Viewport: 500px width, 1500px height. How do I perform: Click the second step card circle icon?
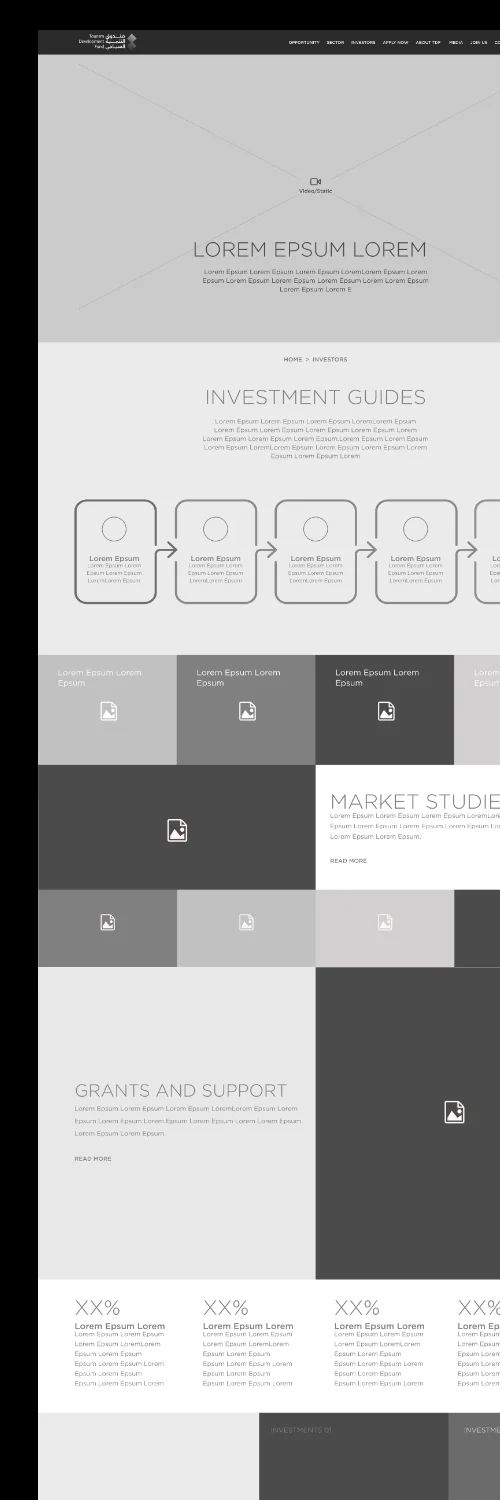tap(215, 529)
